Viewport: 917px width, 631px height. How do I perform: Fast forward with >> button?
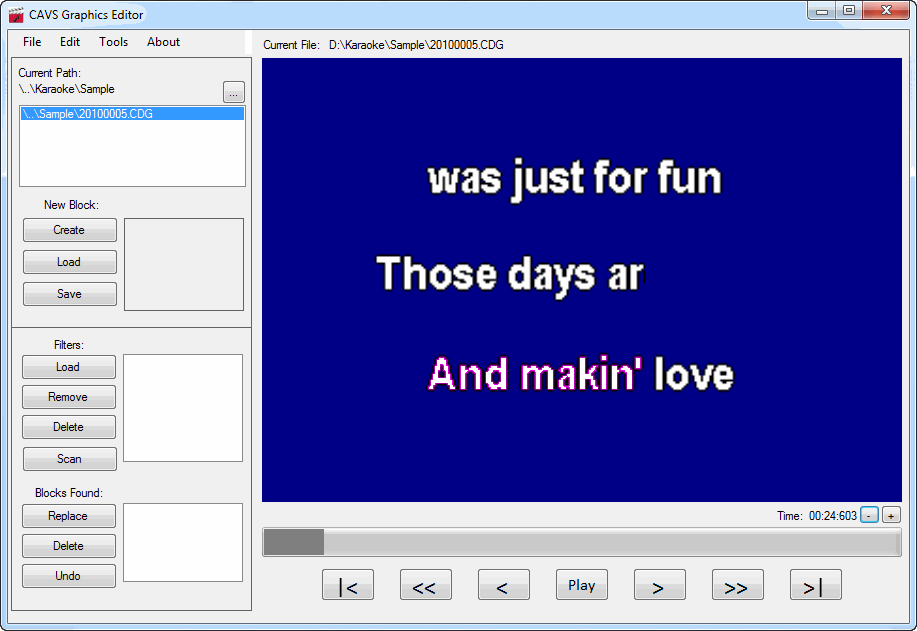(737, 585)
